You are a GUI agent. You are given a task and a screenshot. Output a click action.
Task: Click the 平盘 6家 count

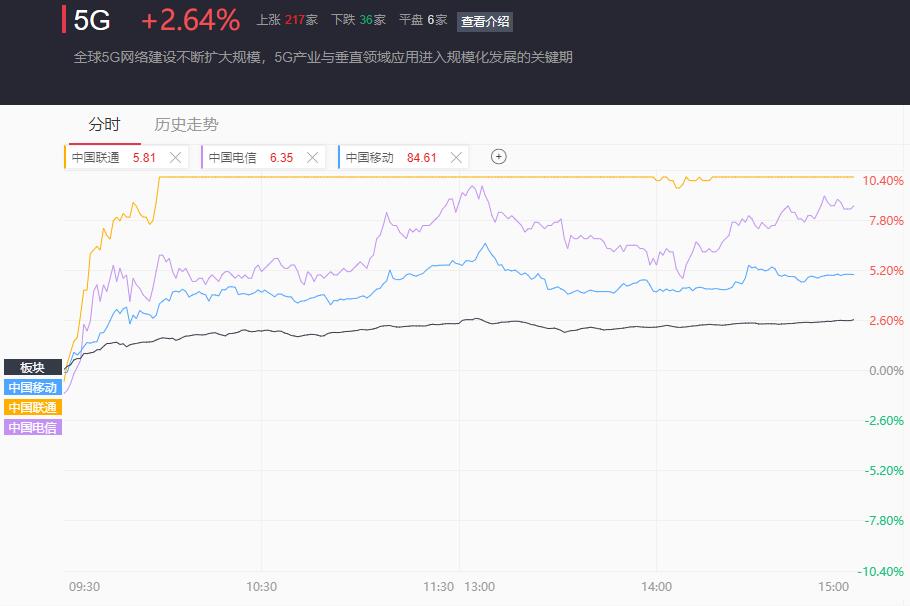[x=423, y=20]
